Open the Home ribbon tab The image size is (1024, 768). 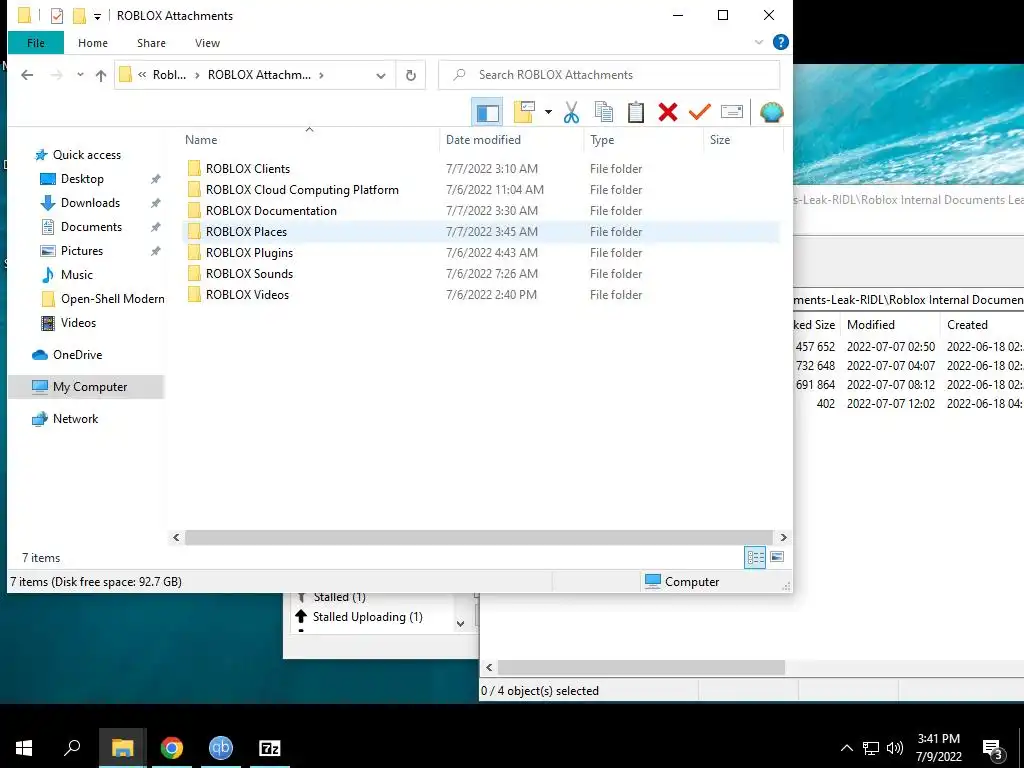coord(93,43)
